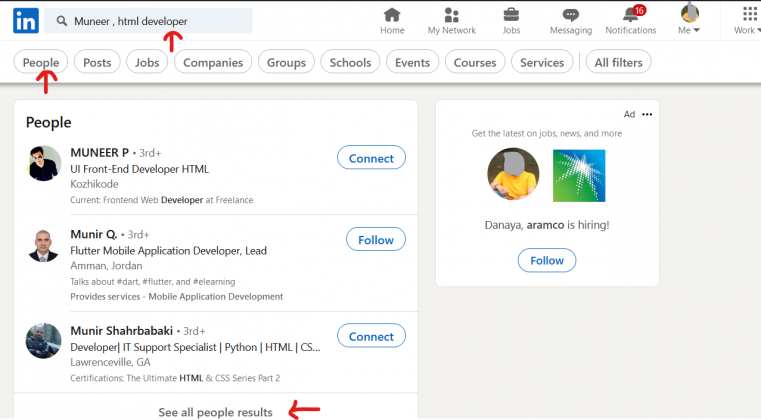Connect with Munir Shahrbabaki

[x=371, y=336]
